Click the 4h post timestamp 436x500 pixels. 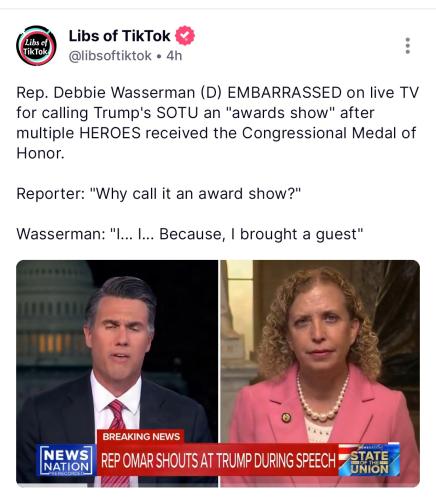[174, 56]
